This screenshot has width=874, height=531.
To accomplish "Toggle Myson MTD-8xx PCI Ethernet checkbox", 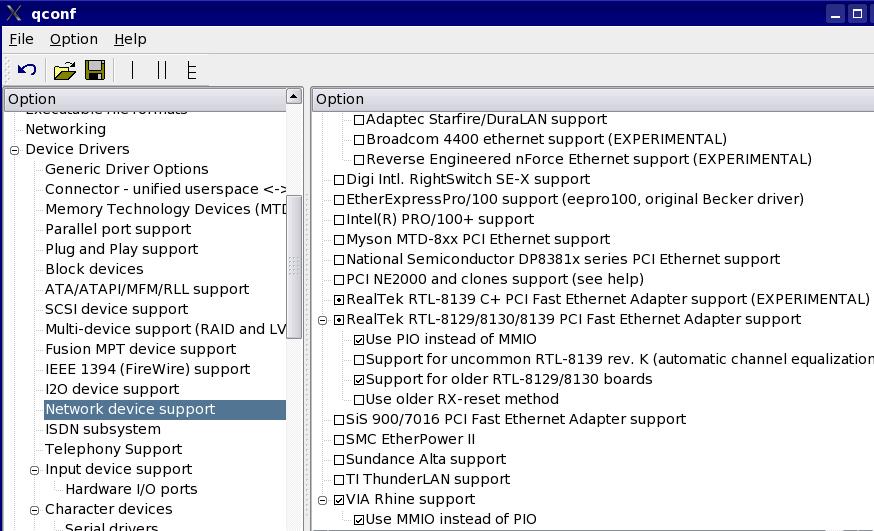I will pyautogui.click(x=339, y=240).
